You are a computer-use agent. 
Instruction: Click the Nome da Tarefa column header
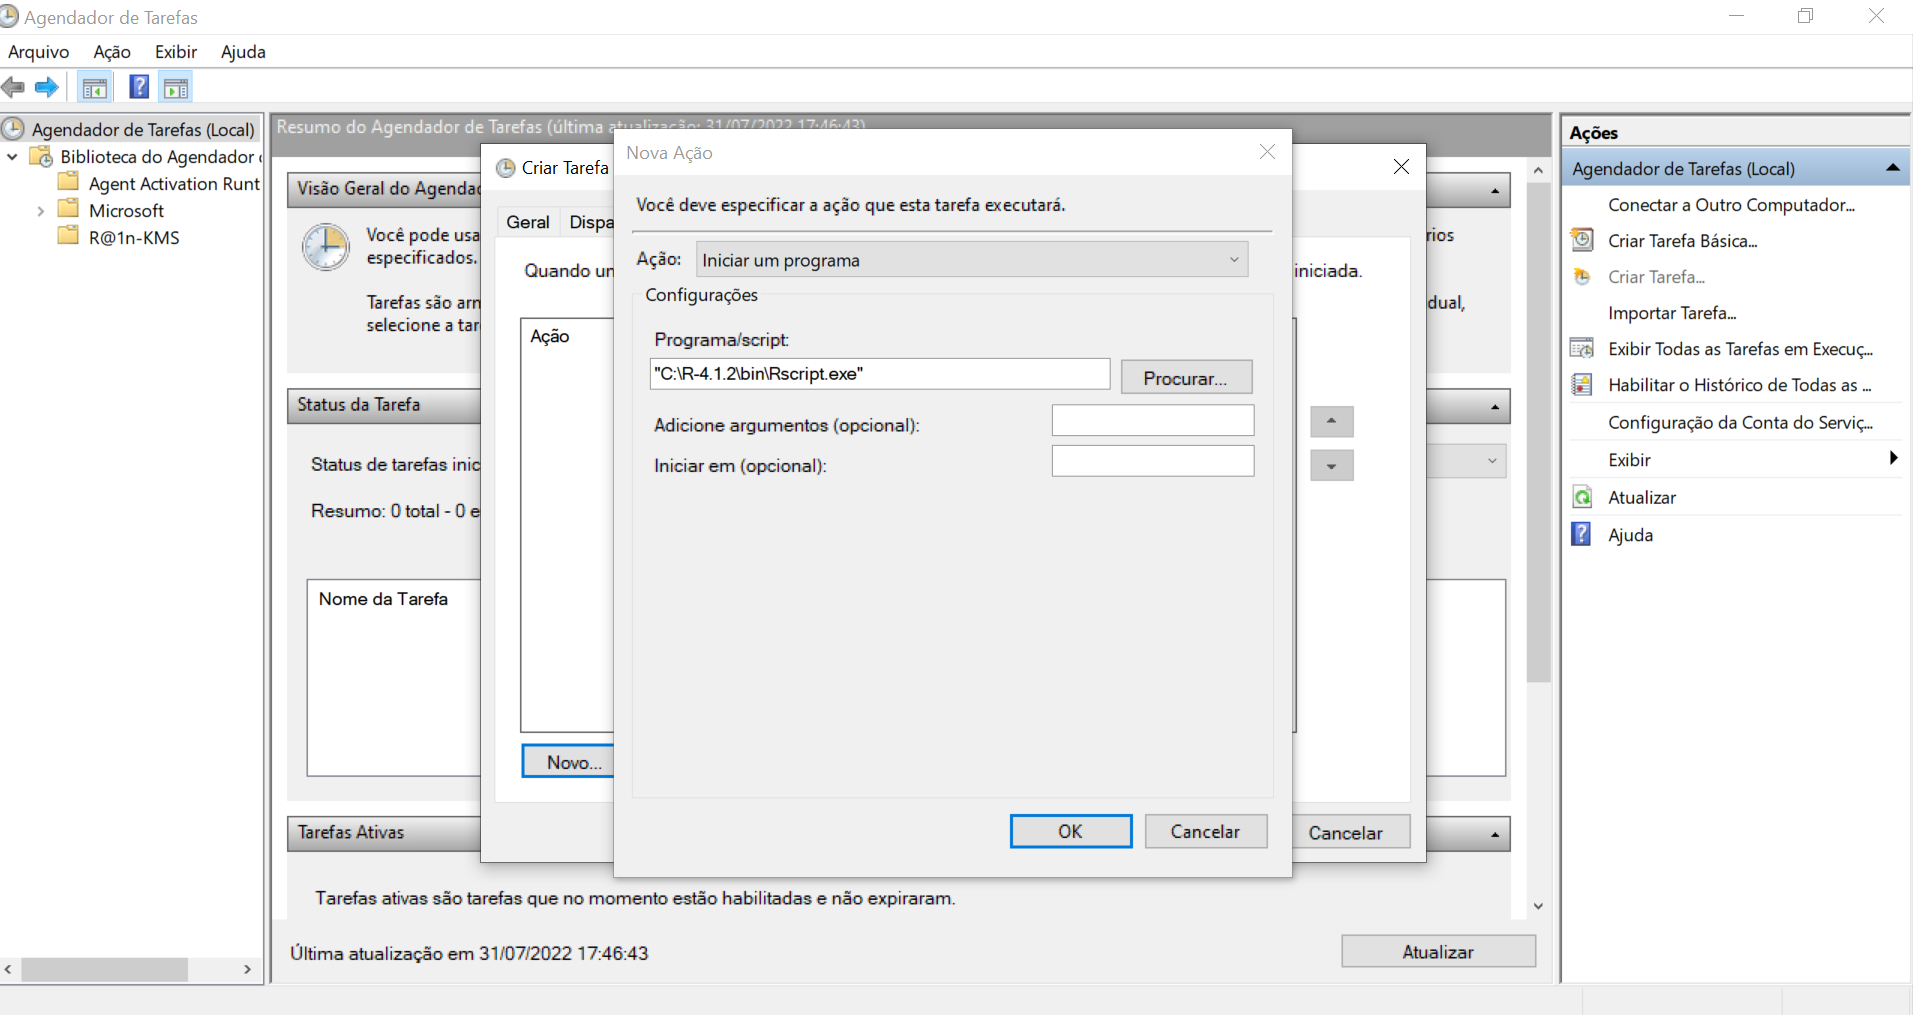(x=383, y=599)
